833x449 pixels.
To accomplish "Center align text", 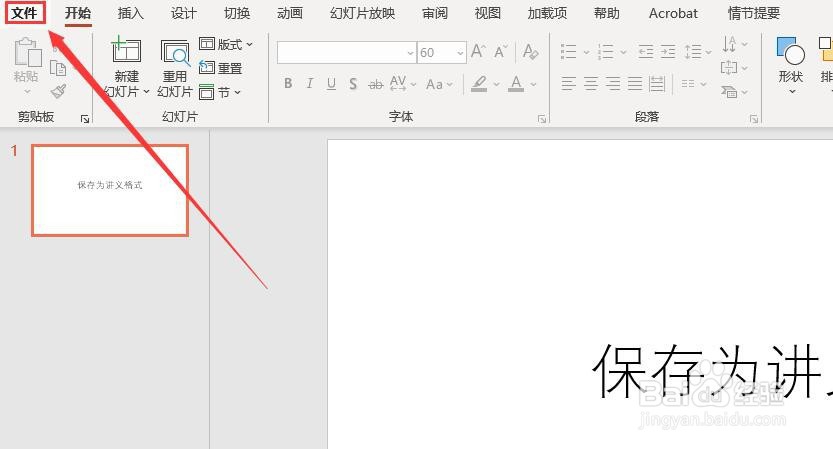I will point(591,83).
